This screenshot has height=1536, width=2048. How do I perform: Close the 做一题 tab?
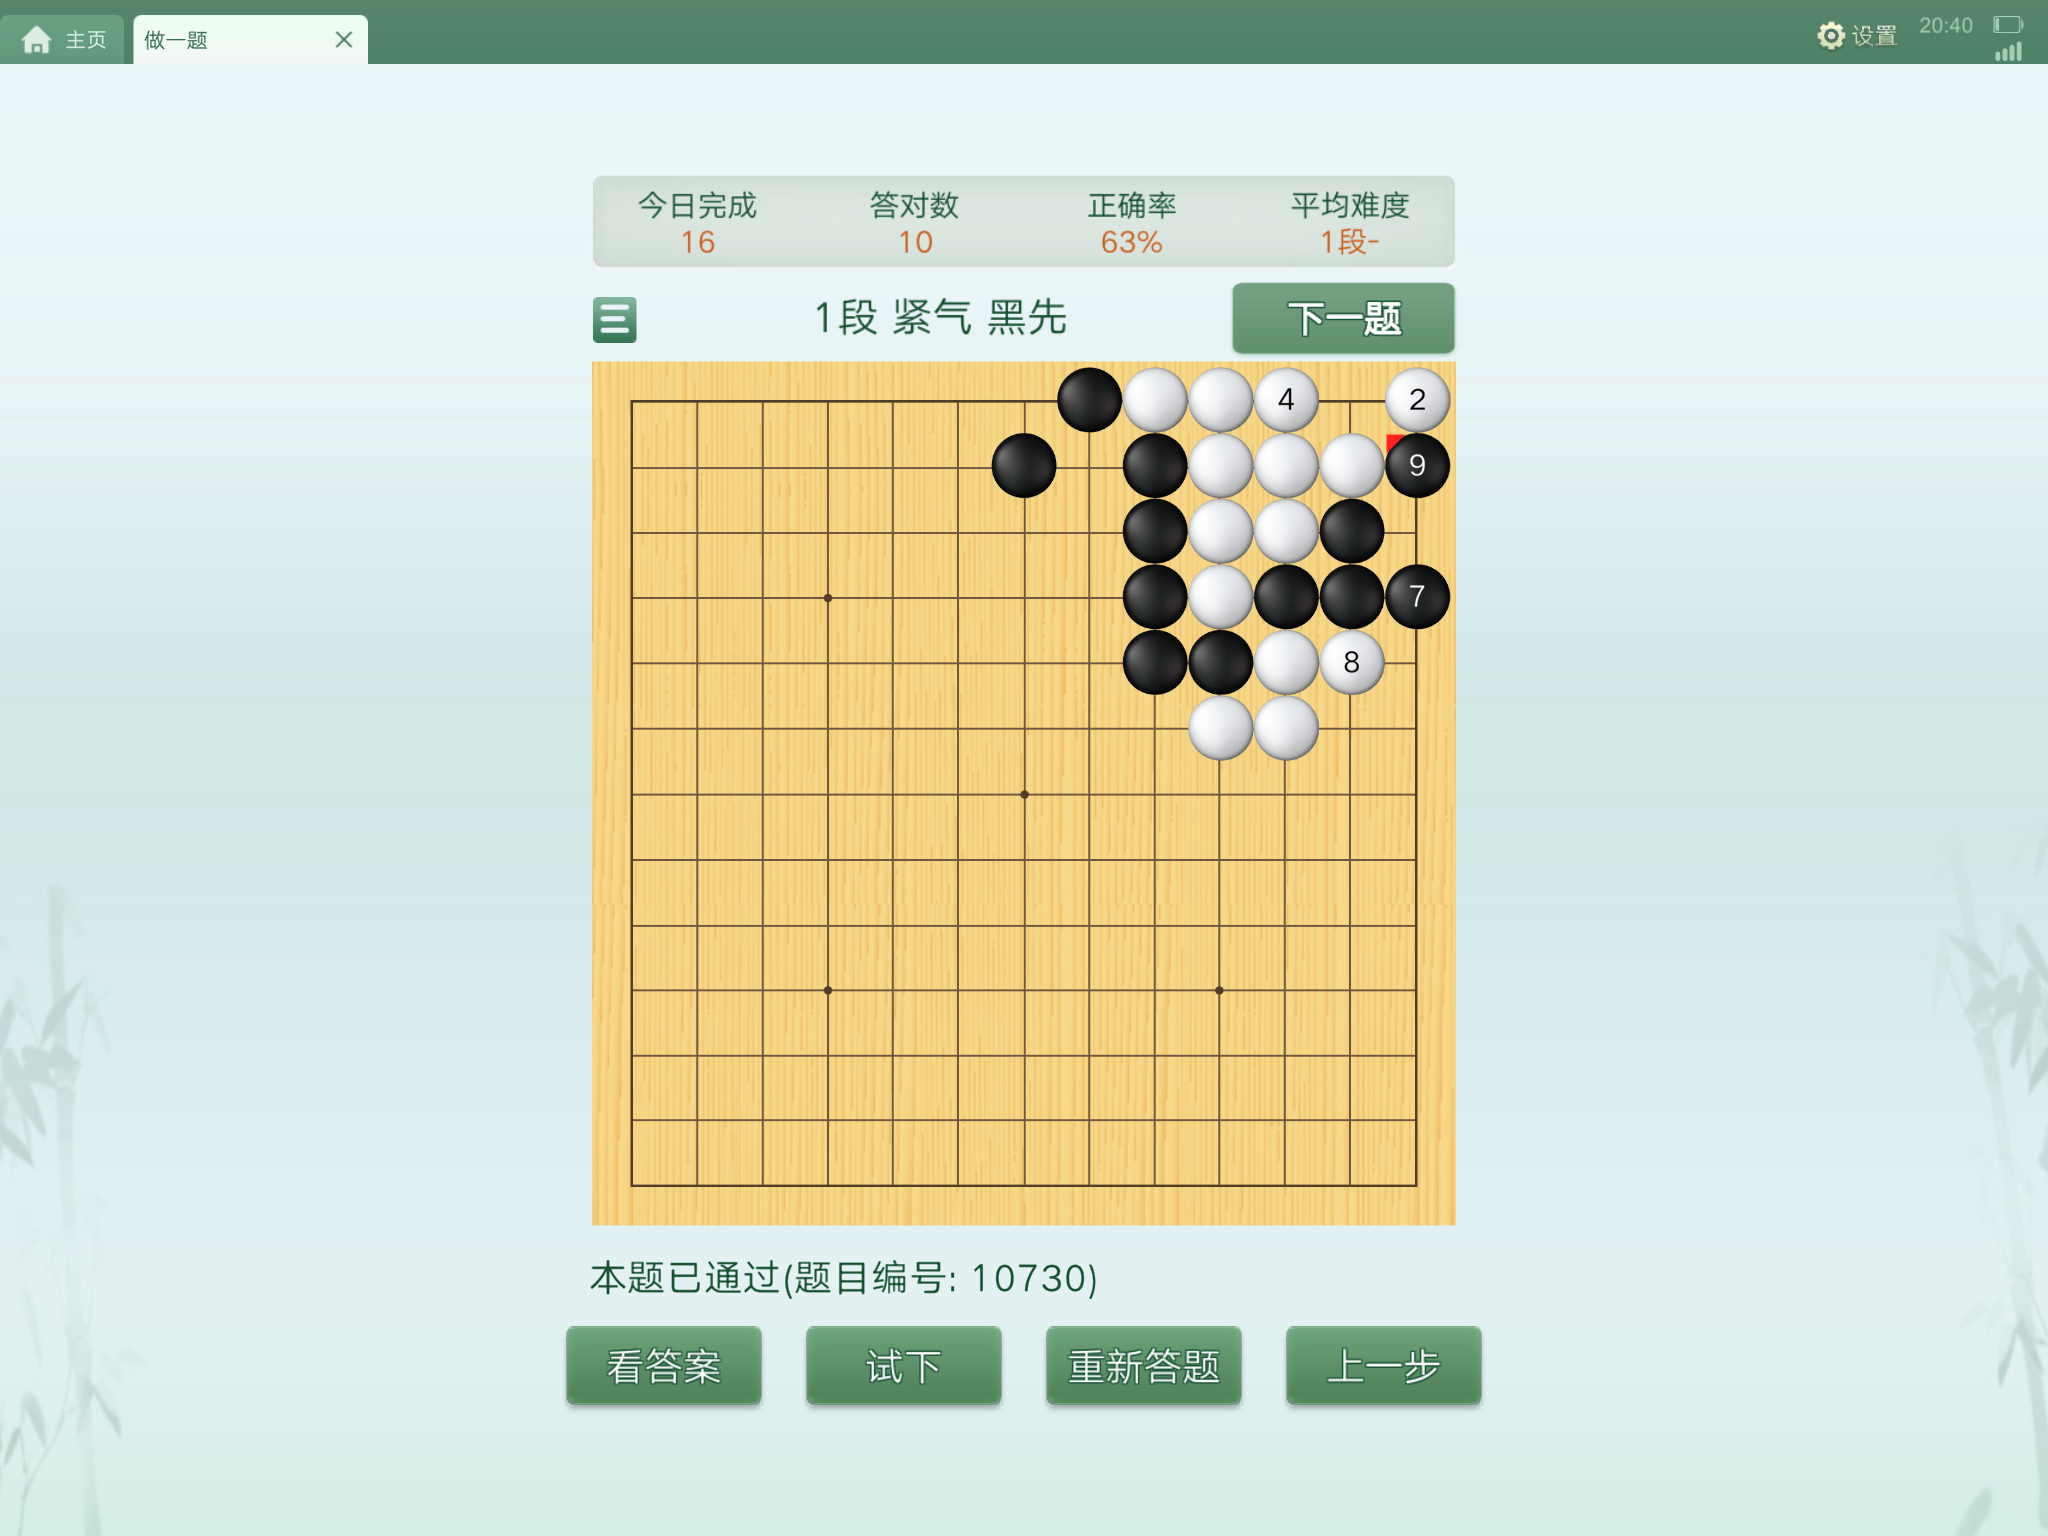click(x=343, y=40)
